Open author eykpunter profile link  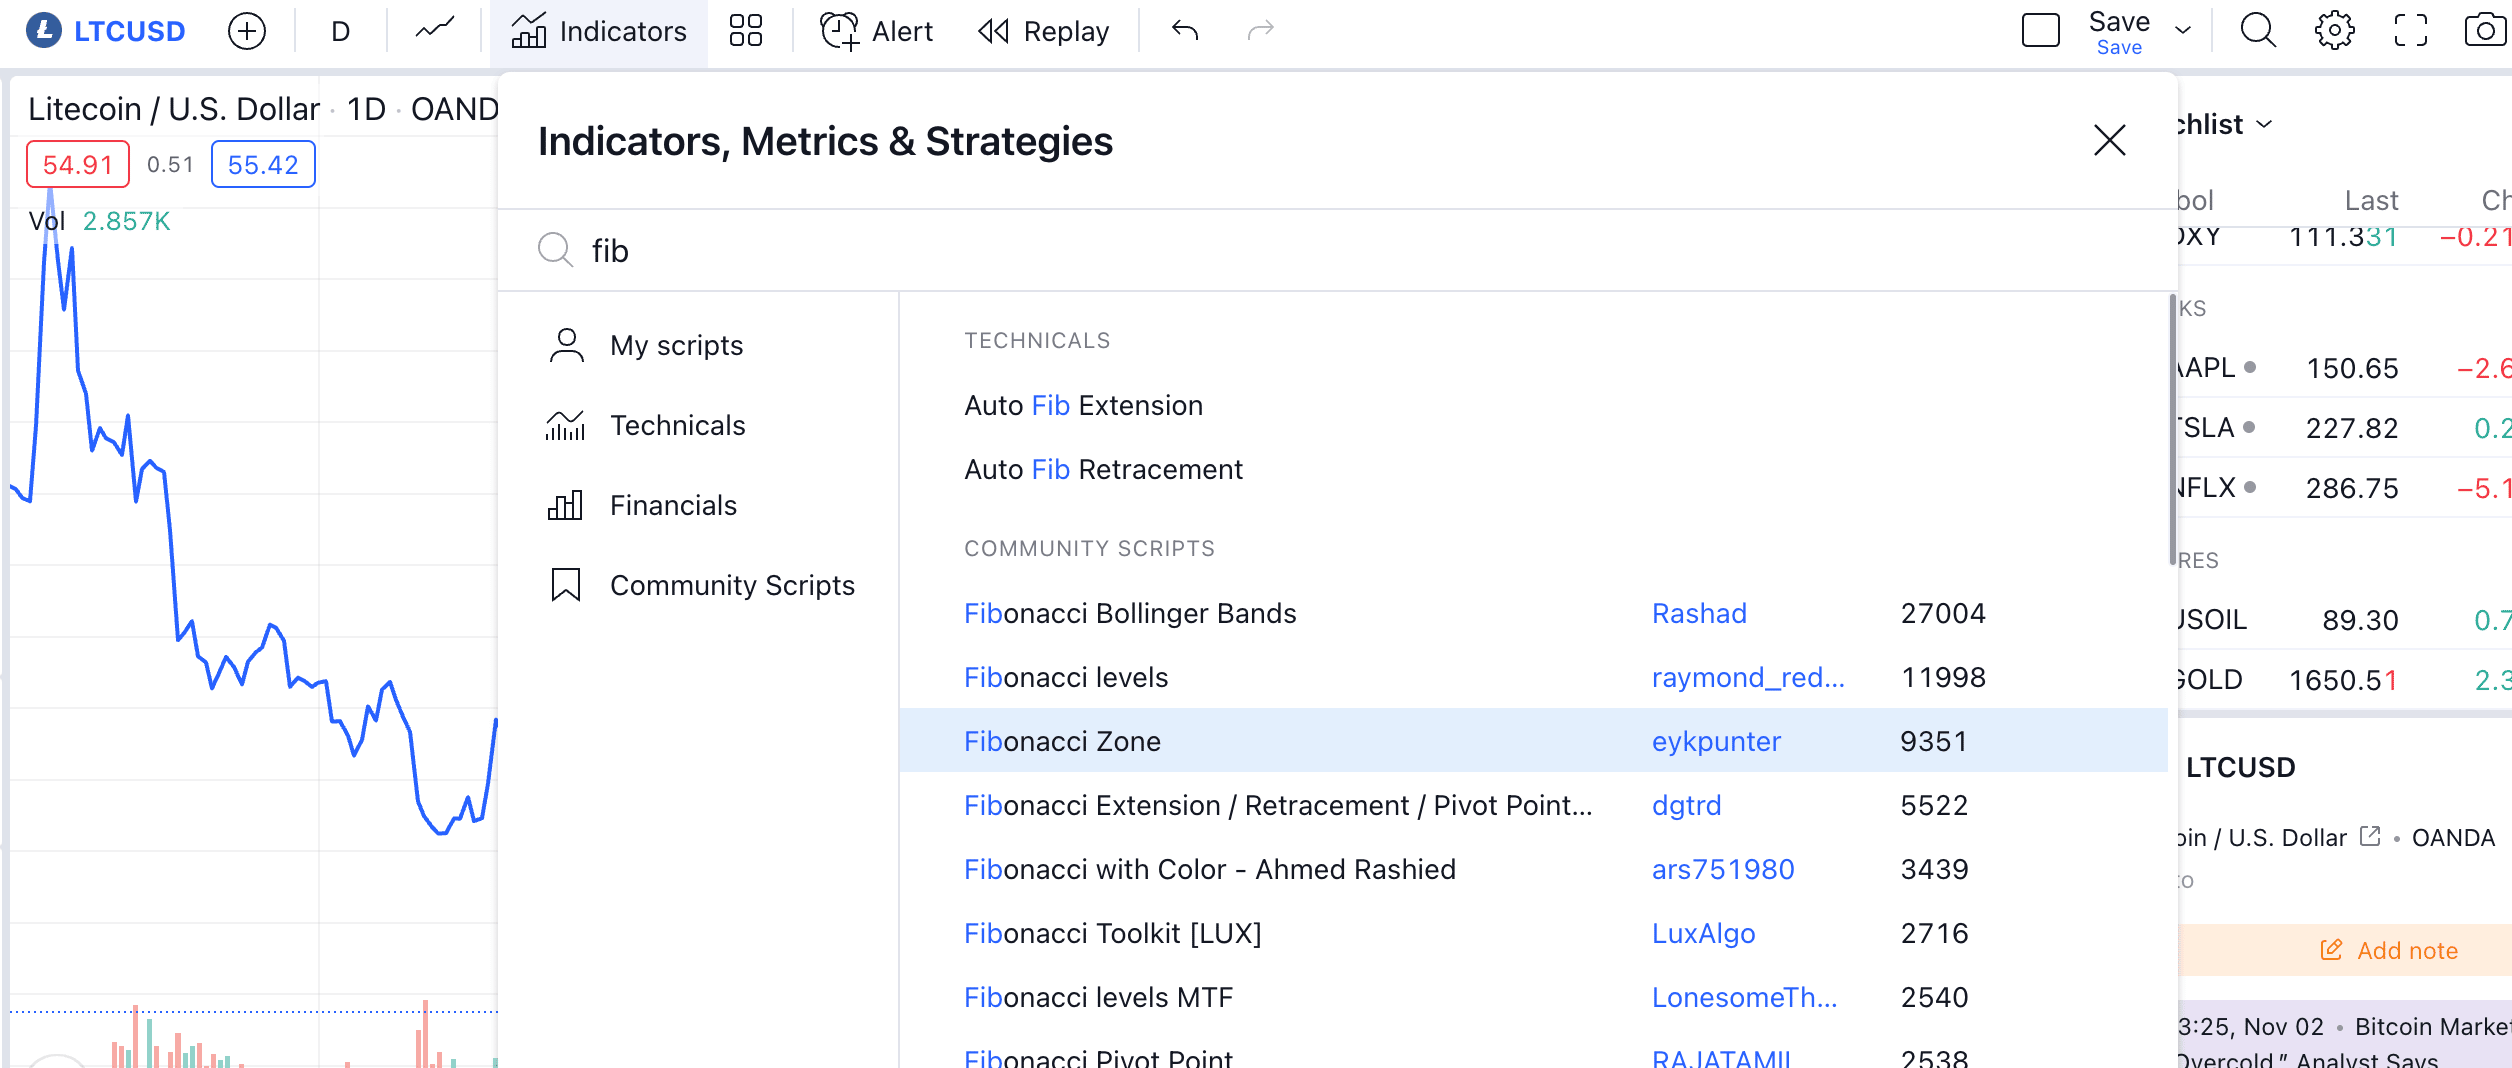click(x=1716, y=741)
